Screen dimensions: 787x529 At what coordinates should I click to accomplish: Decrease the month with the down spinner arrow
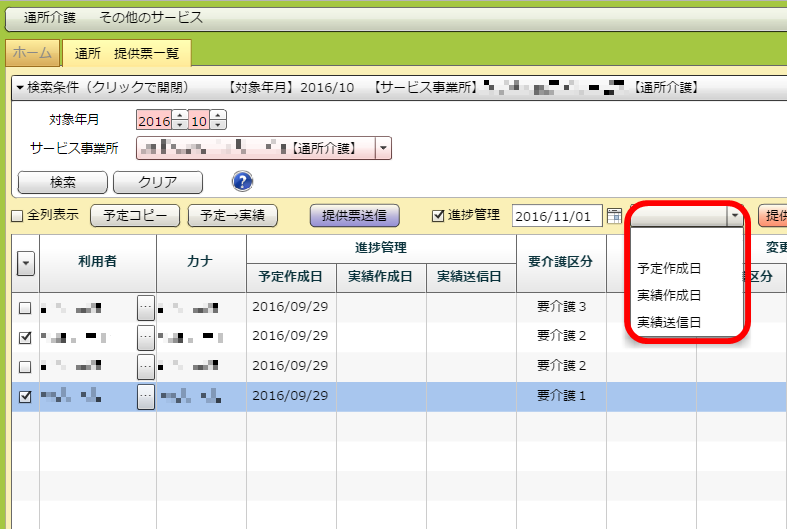tap(218, 126)
